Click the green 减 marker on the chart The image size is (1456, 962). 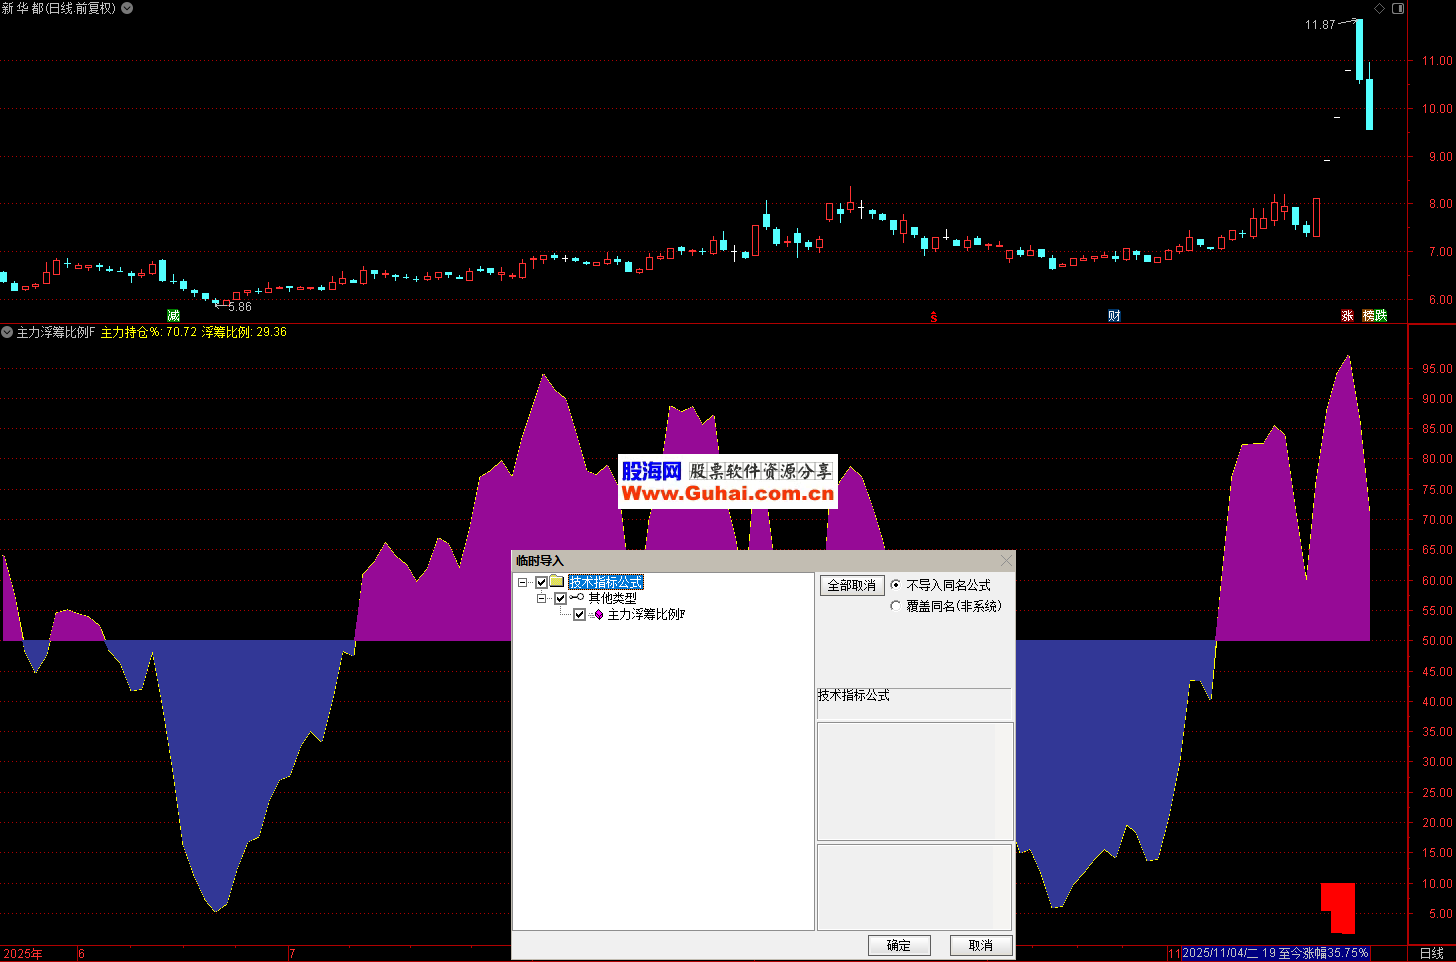173,316
